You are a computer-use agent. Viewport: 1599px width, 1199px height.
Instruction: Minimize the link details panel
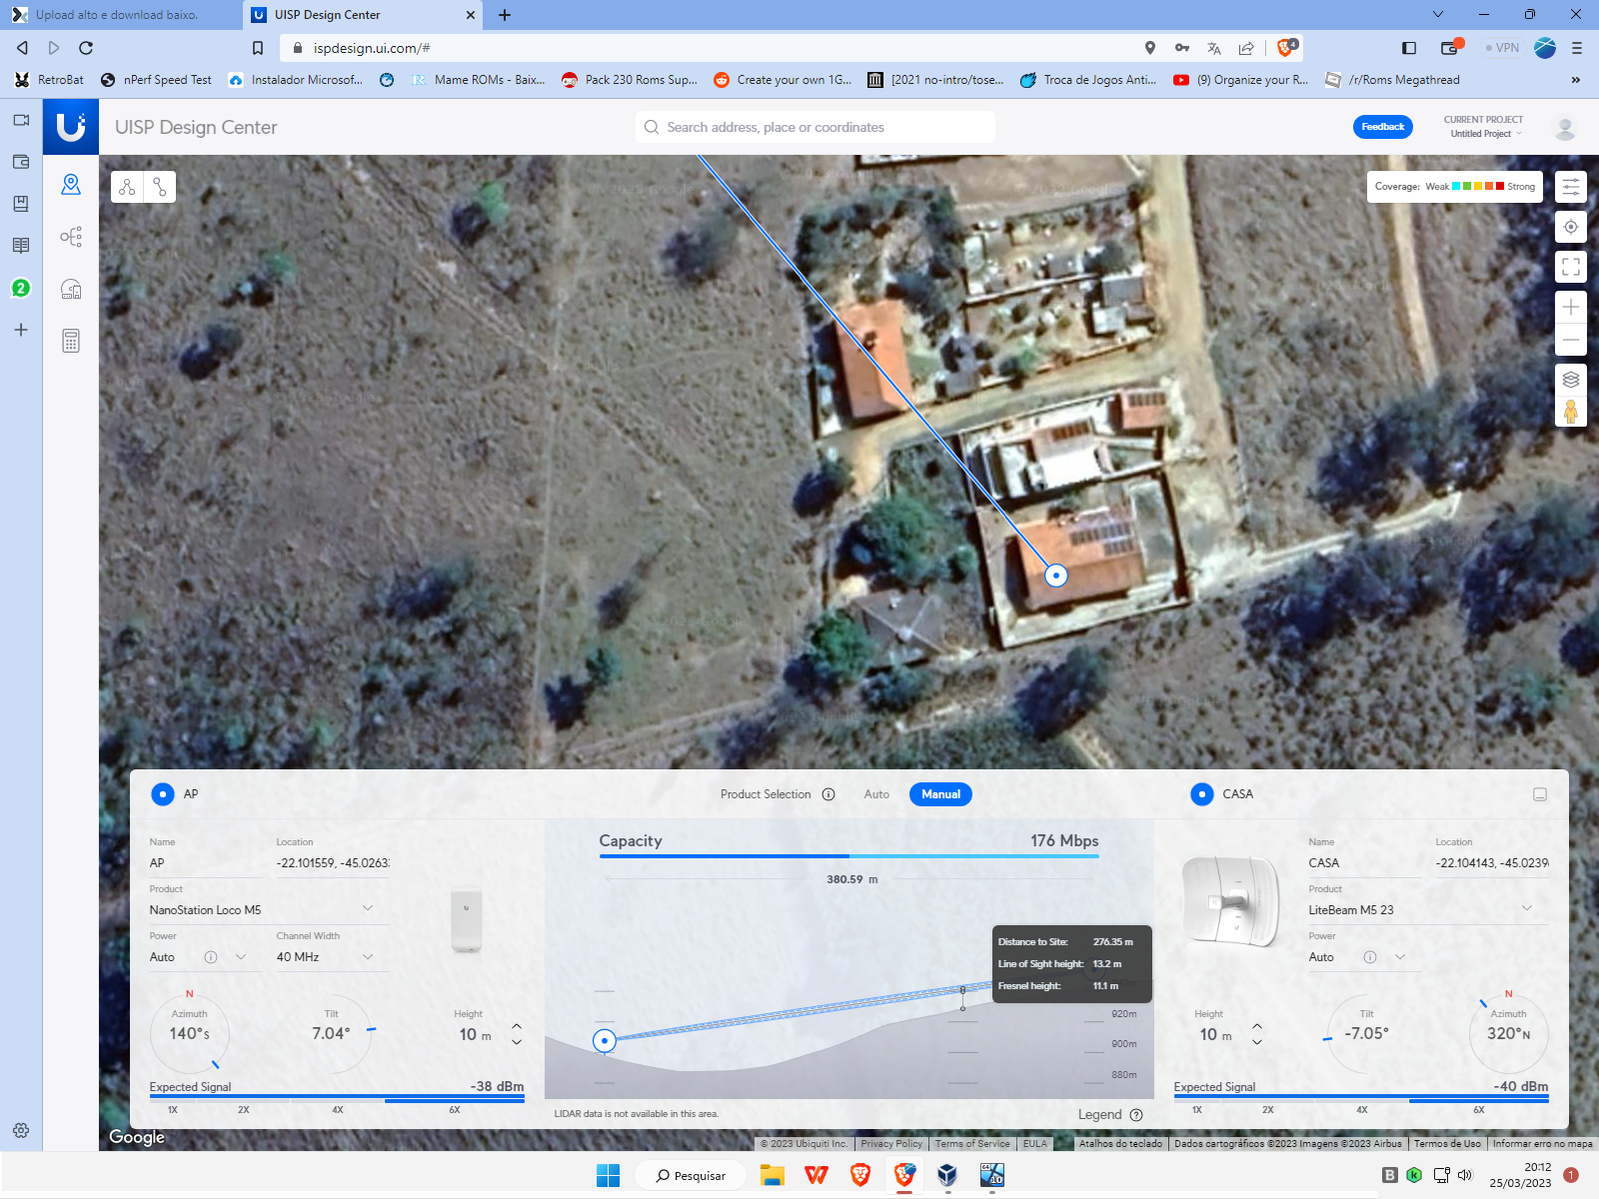[1540, 794]
